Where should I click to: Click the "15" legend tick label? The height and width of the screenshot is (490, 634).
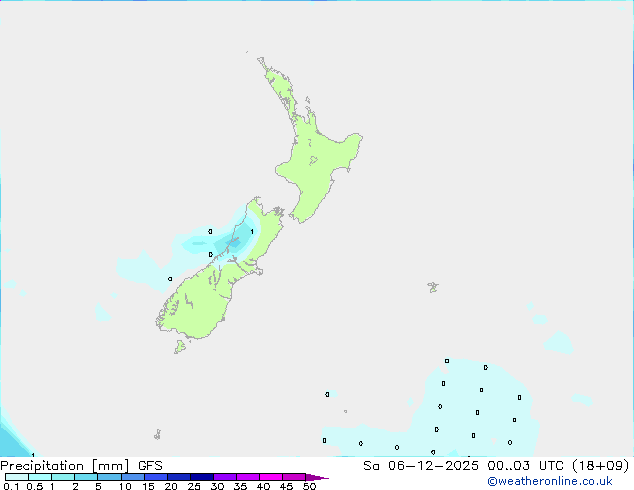click(148, 486)
